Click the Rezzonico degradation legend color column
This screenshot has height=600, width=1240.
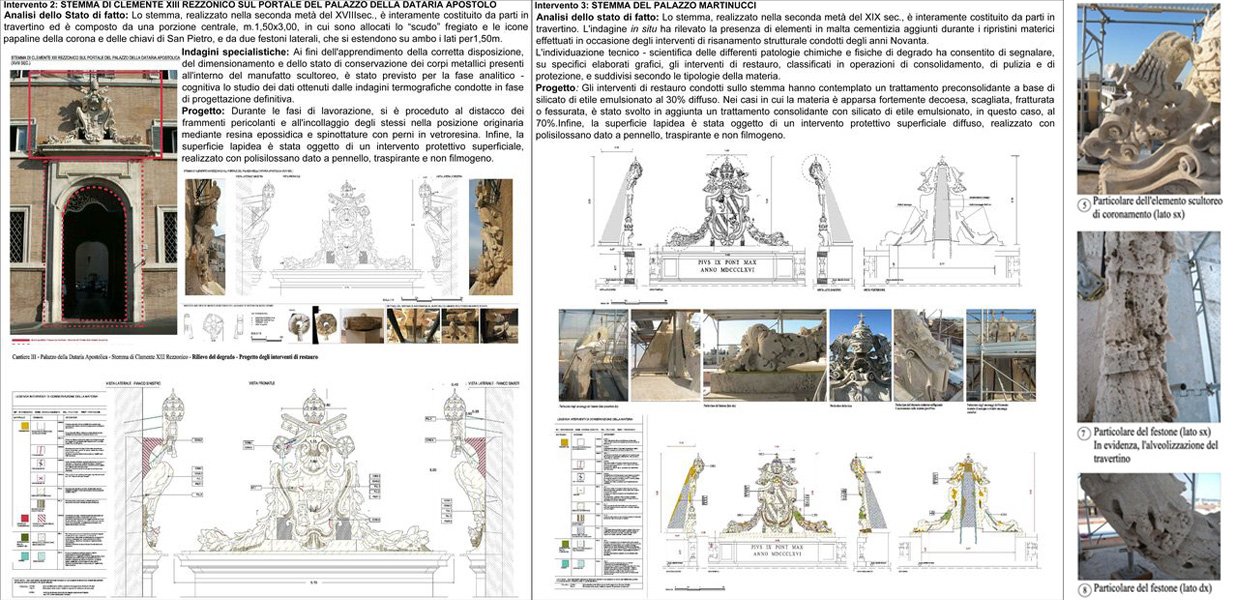(25, 490)
